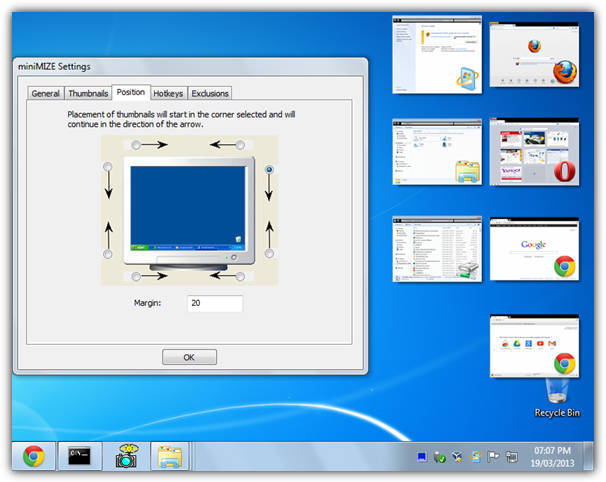606x482 pixels.
Task: Select top-left corner going right radio button
Action: 136,145
